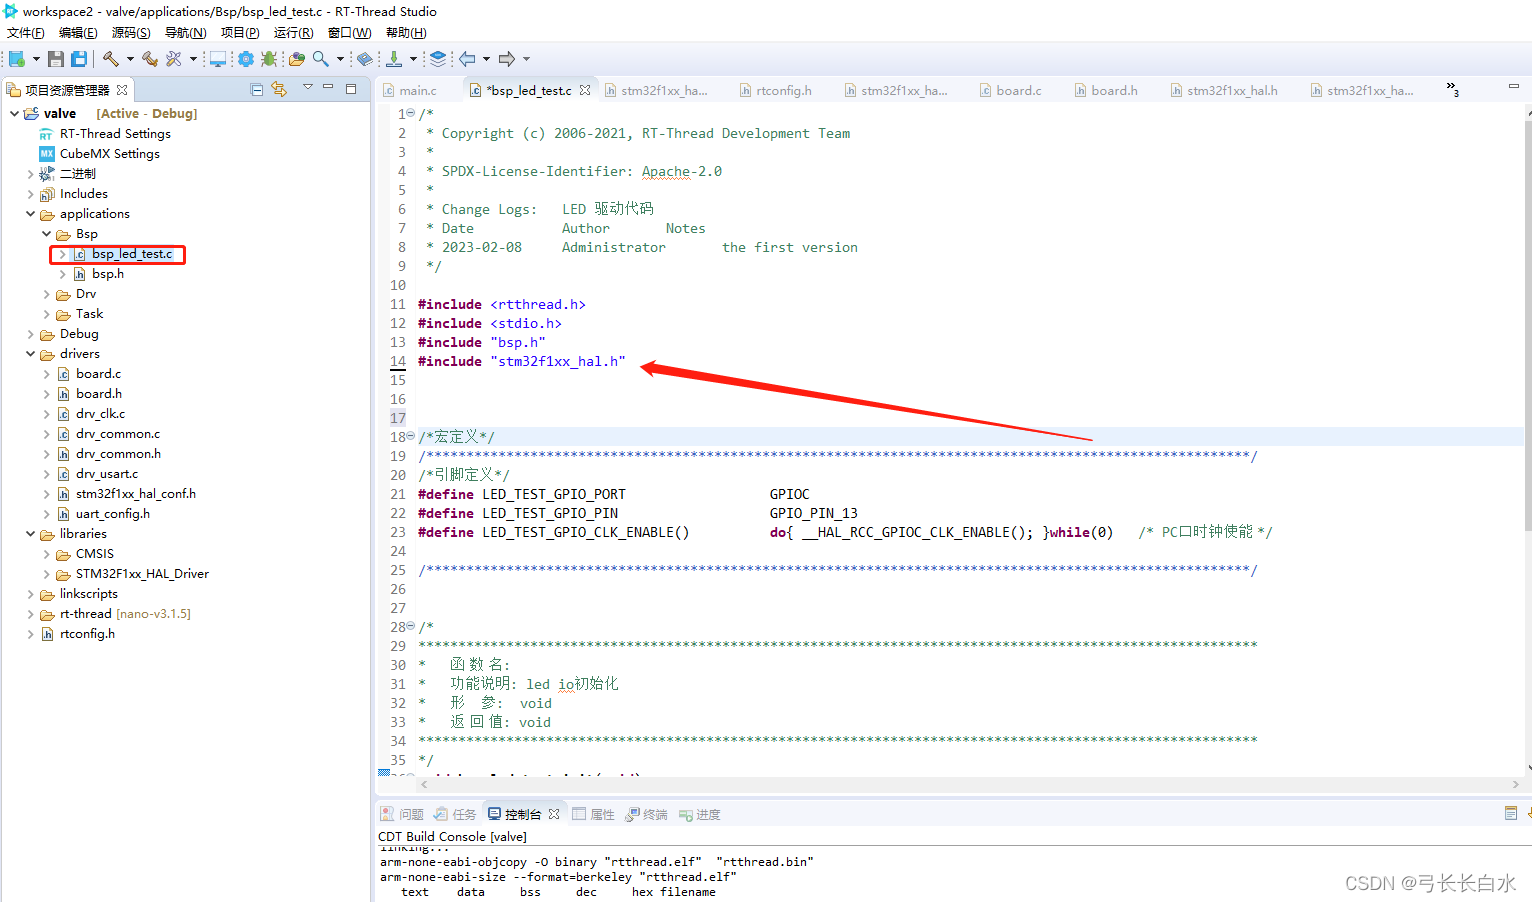Click the green bug Debug icon

(x=269, y=59)
